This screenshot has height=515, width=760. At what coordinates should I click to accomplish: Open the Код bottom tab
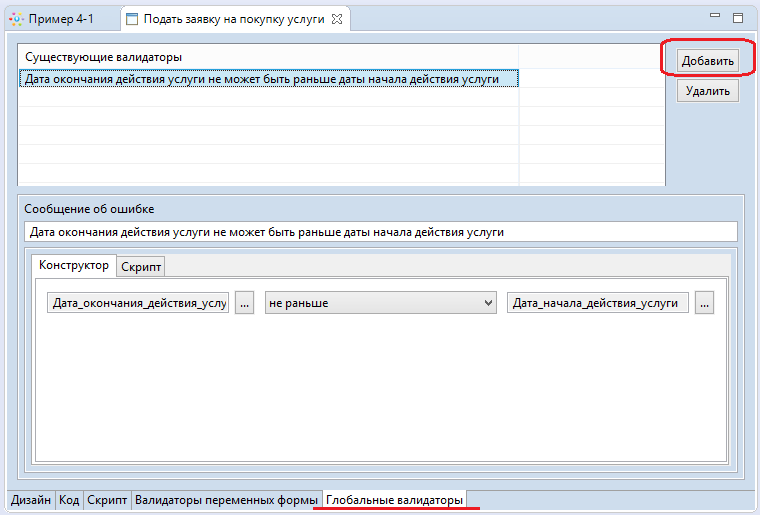click(x=69, y=499)
